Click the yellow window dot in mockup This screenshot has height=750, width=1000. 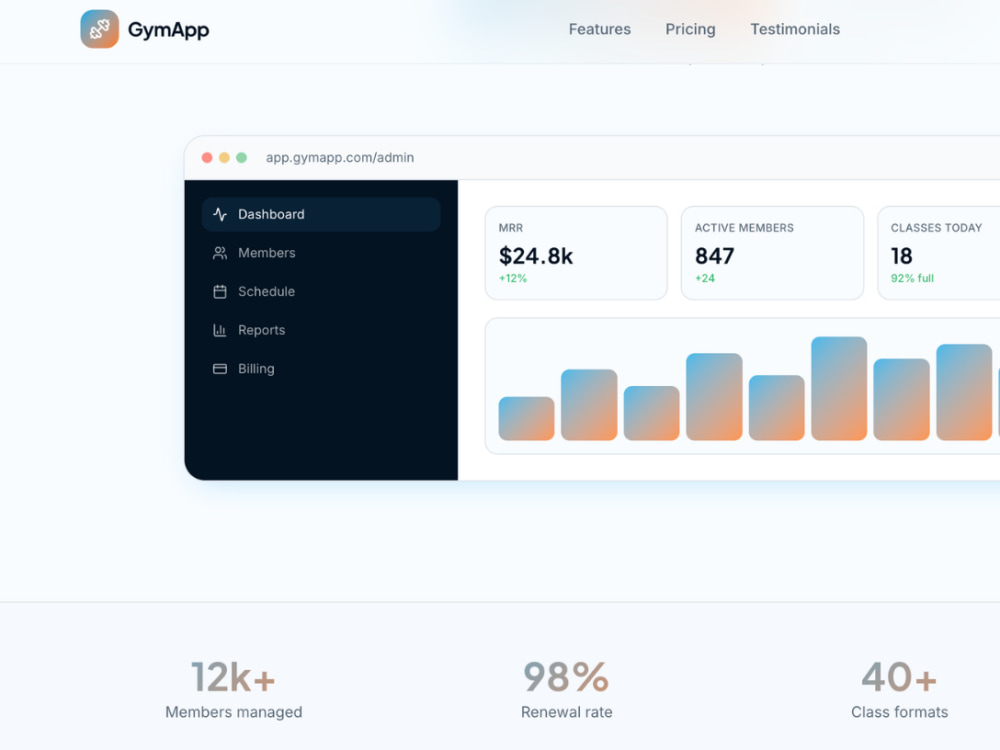pyautogui.click(x=224, y=158)
